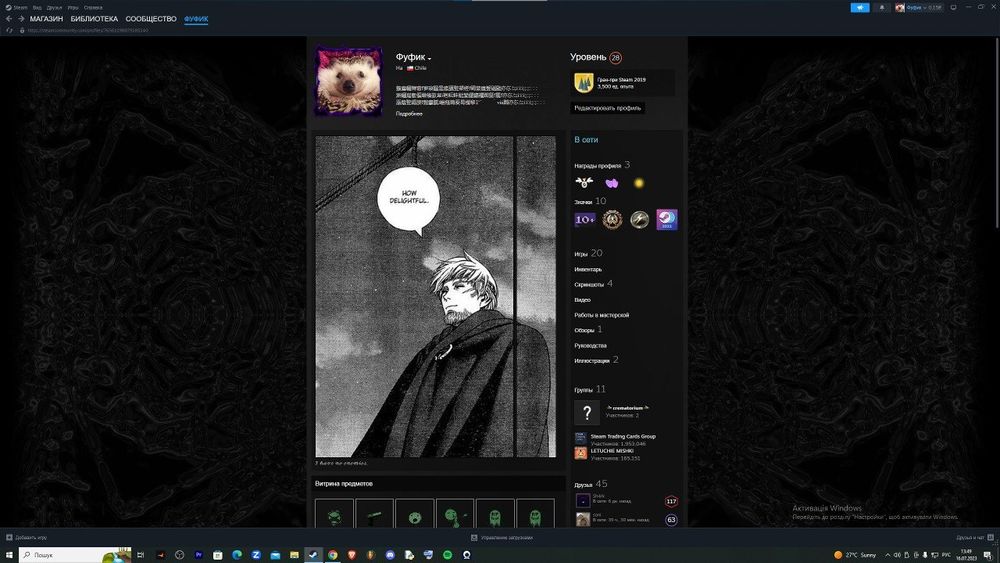Open Работы в мастерской link
This screenshot has height=563, width=1000.
click(x=601, y=315)
